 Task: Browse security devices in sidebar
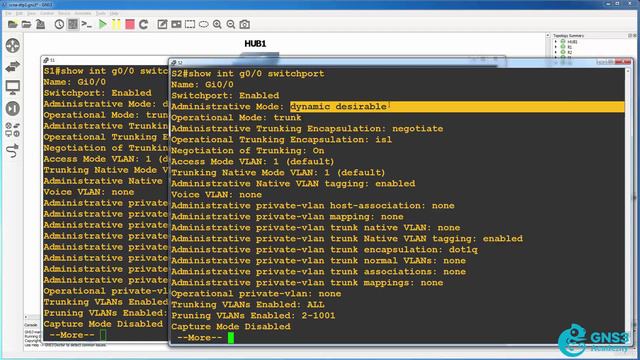coord(13,109)
